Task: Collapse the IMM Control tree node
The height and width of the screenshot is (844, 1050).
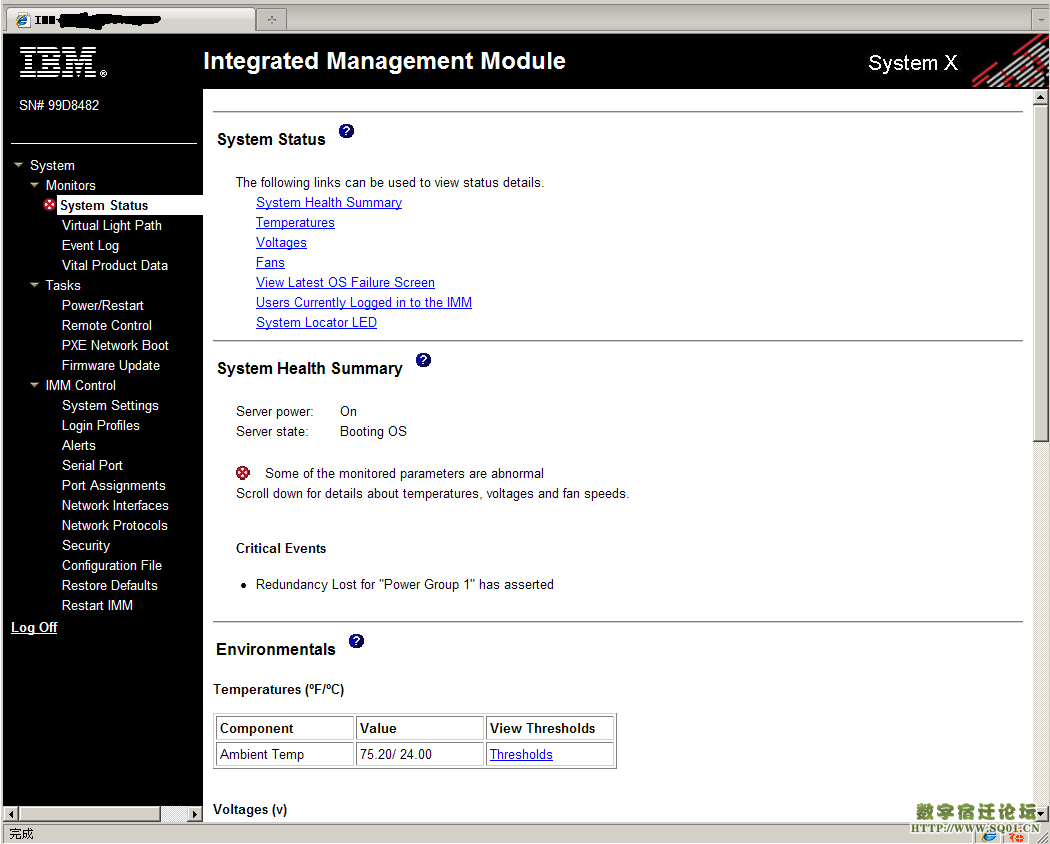Action: click(x=35, y=385)
